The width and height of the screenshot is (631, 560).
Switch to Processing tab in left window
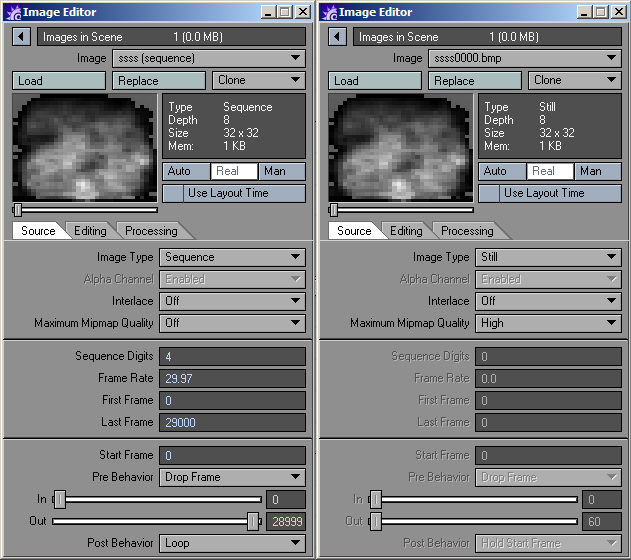(151, 231)
